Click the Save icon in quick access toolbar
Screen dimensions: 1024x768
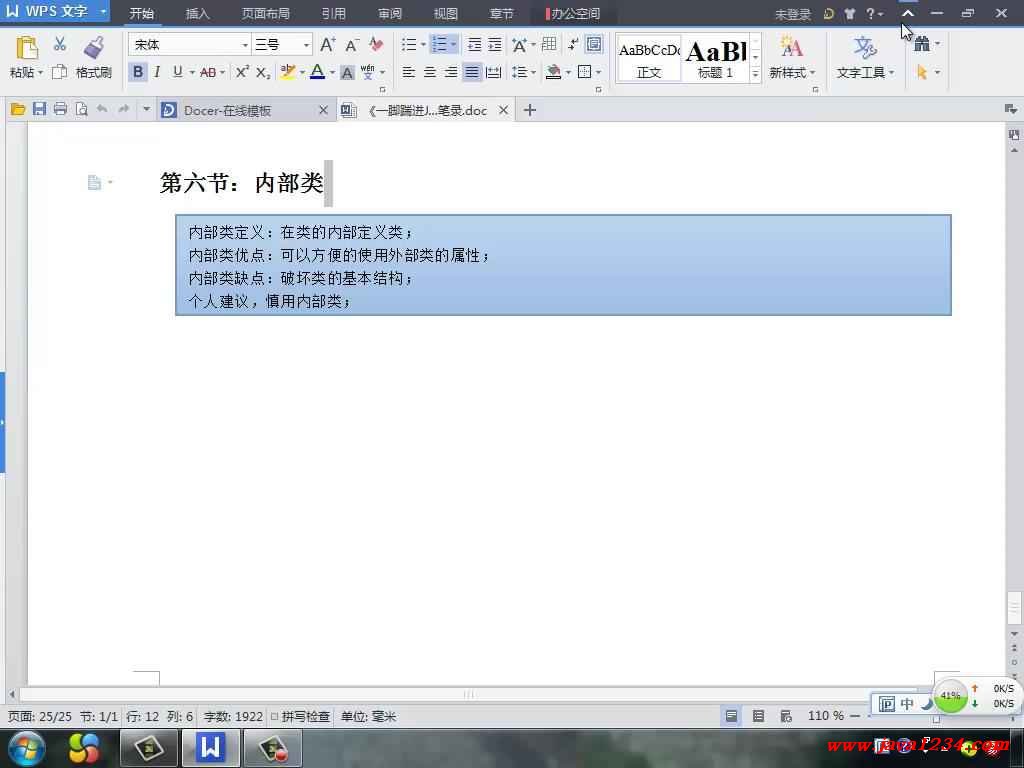point(39,110)
